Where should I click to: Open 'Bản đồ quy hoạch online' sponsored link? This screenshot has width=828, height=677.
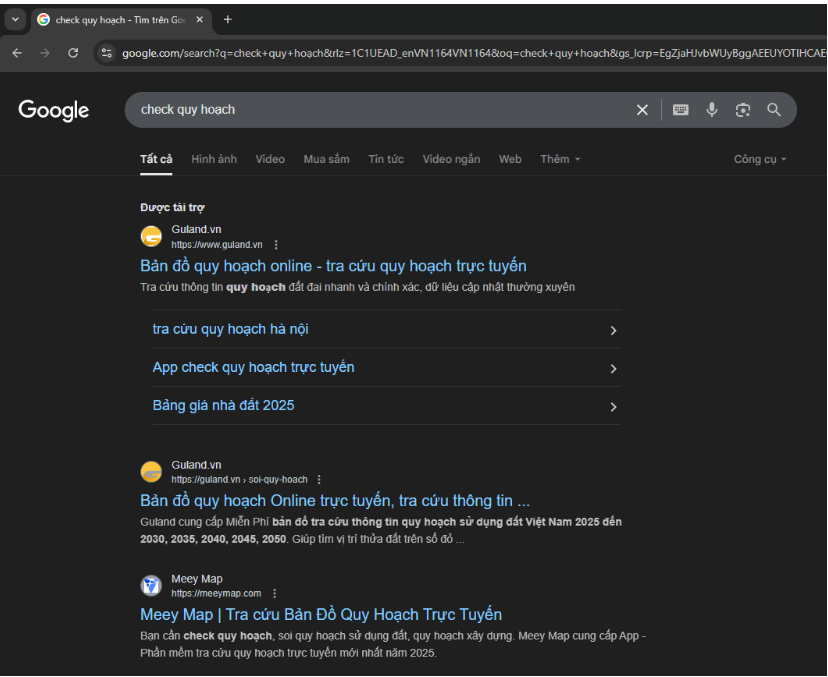[x=333, y=266]
